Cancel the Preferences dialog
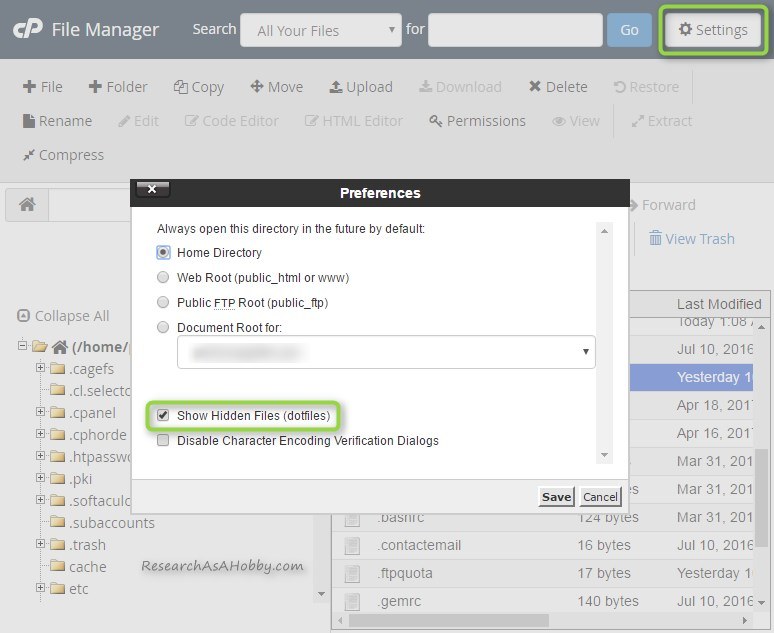This screenshot has height=633, width=774. point(600,497)
